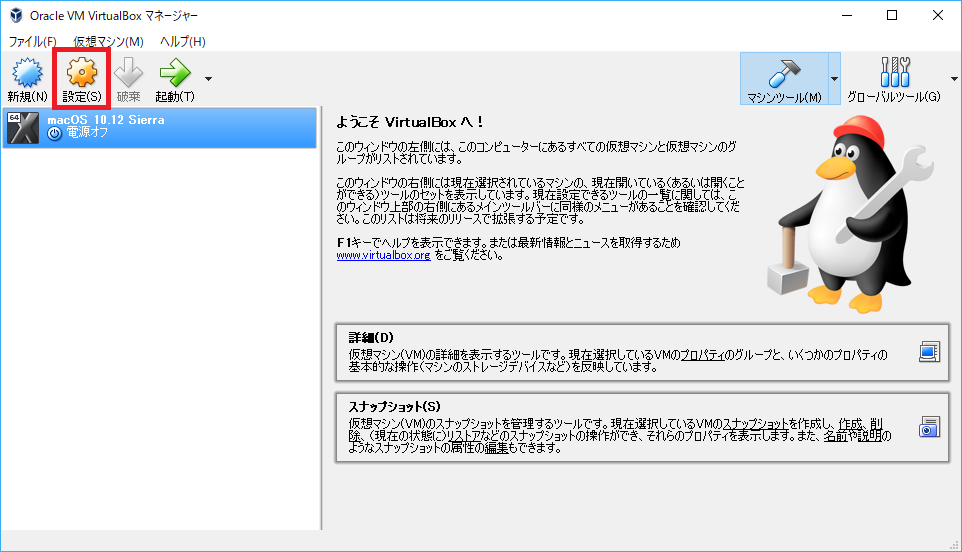This screenshot has width=962, height=552.
Task: Click the welcome heading ようこそ VirtualBox へ！
Action: coord(410,122)
